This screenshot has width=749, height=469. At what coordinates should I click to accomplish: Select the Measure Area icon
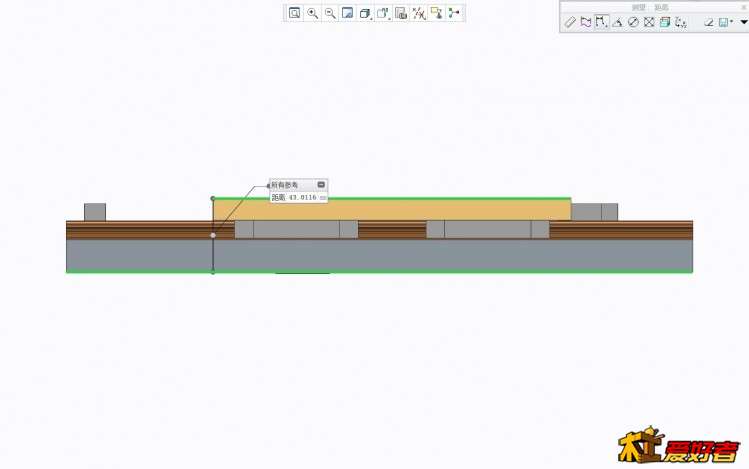point(649,22)
